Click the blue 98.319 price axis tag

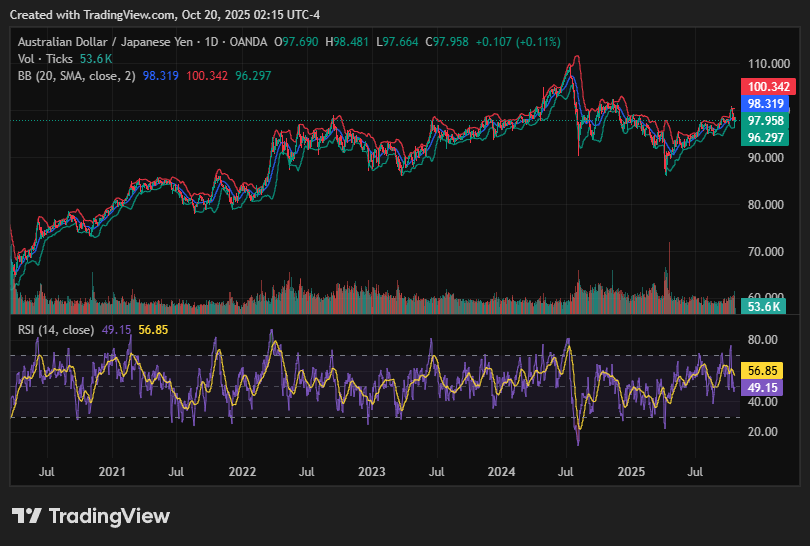(765, 103)
